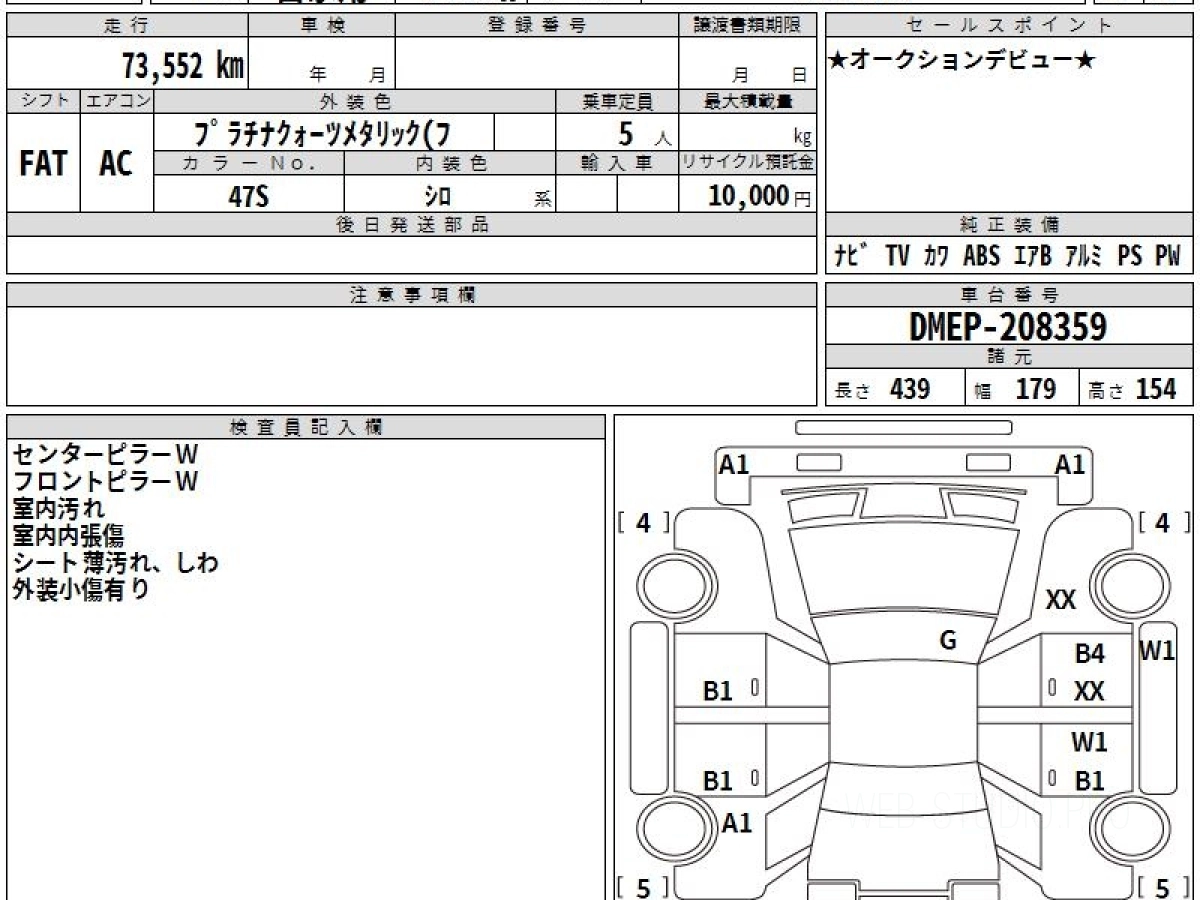Click the mileage value 73,552 km

(x=183, y=66)
